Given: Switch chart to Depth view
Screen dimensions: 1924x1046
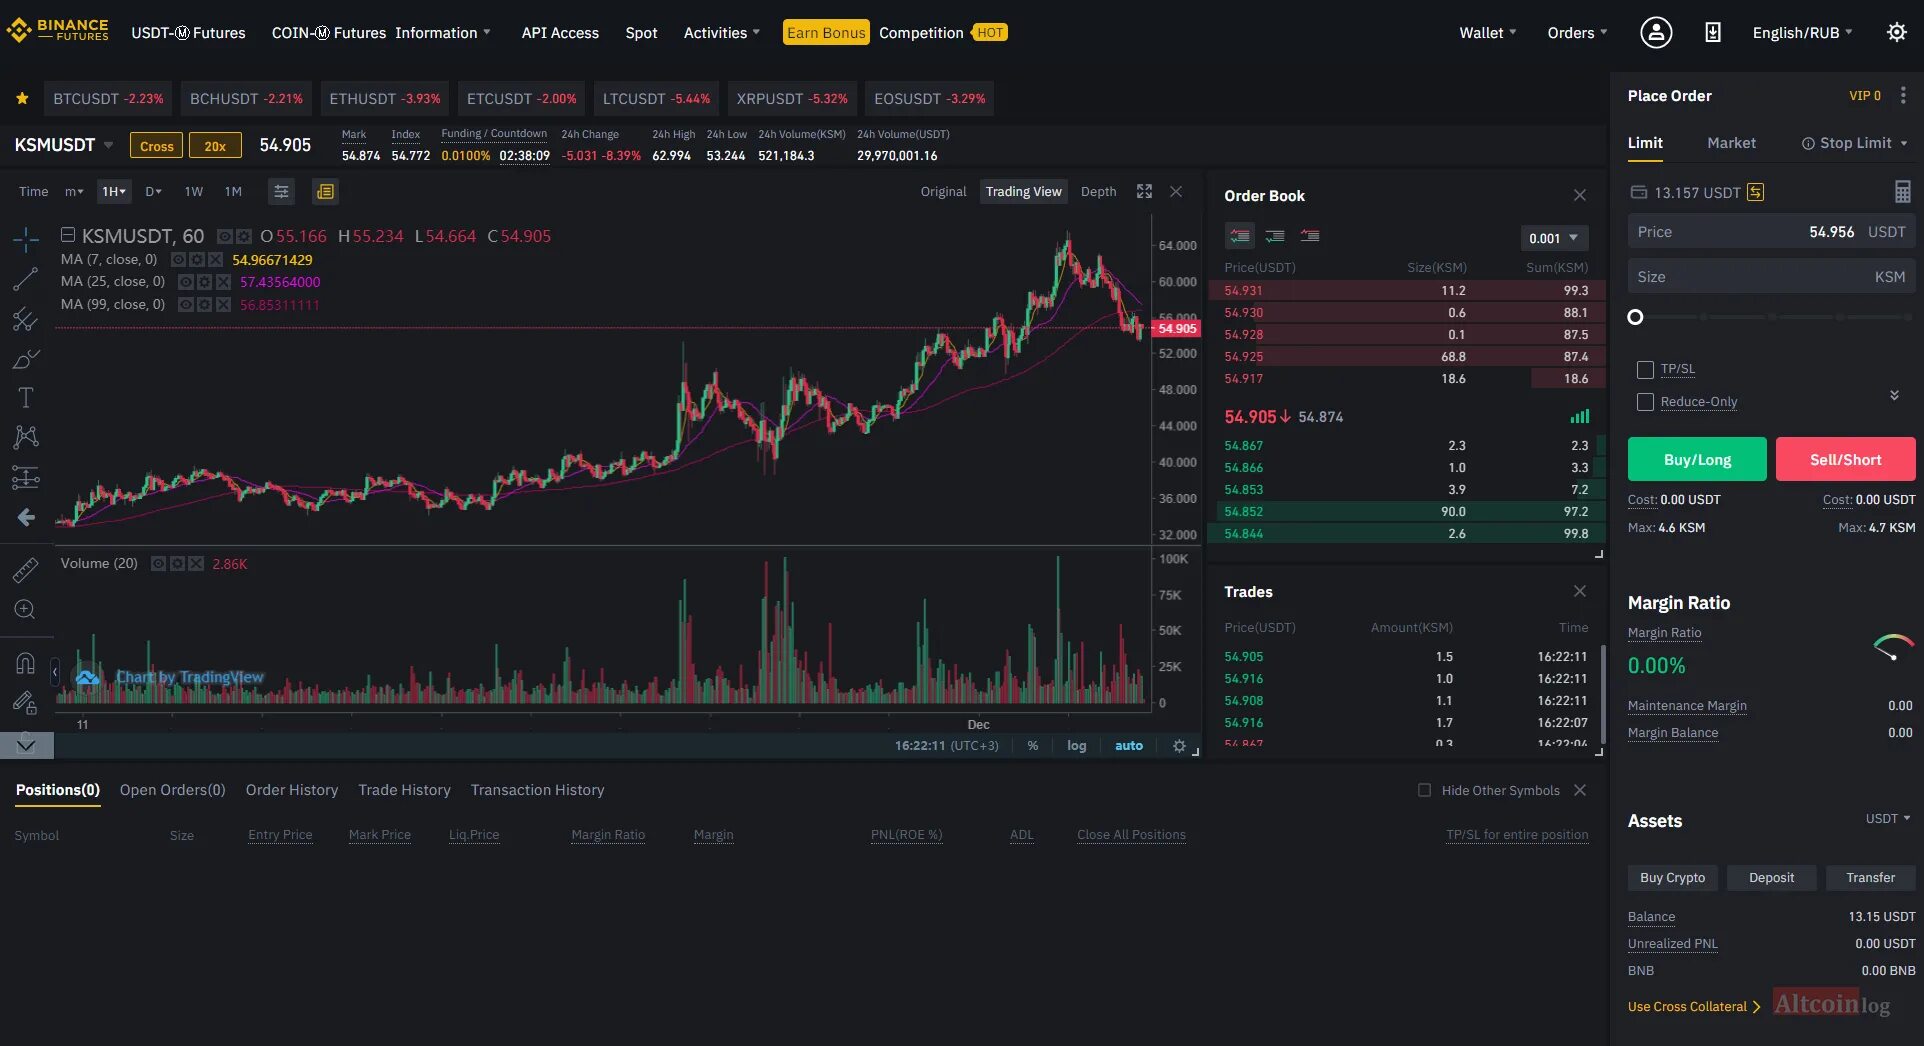Looking at the screenshot, I should point(1098,191).
